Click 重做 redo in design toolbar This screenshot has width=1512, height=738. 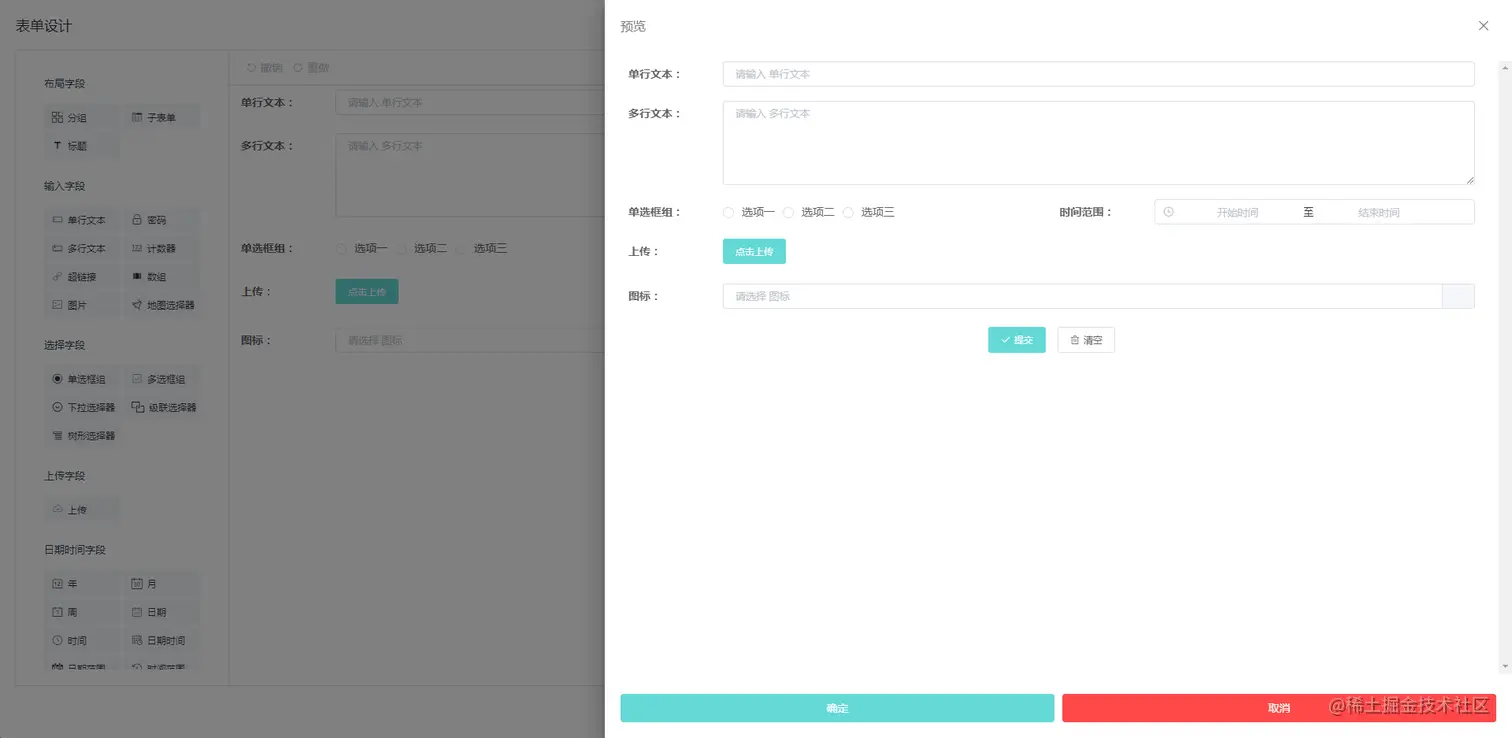pos(312,68)
